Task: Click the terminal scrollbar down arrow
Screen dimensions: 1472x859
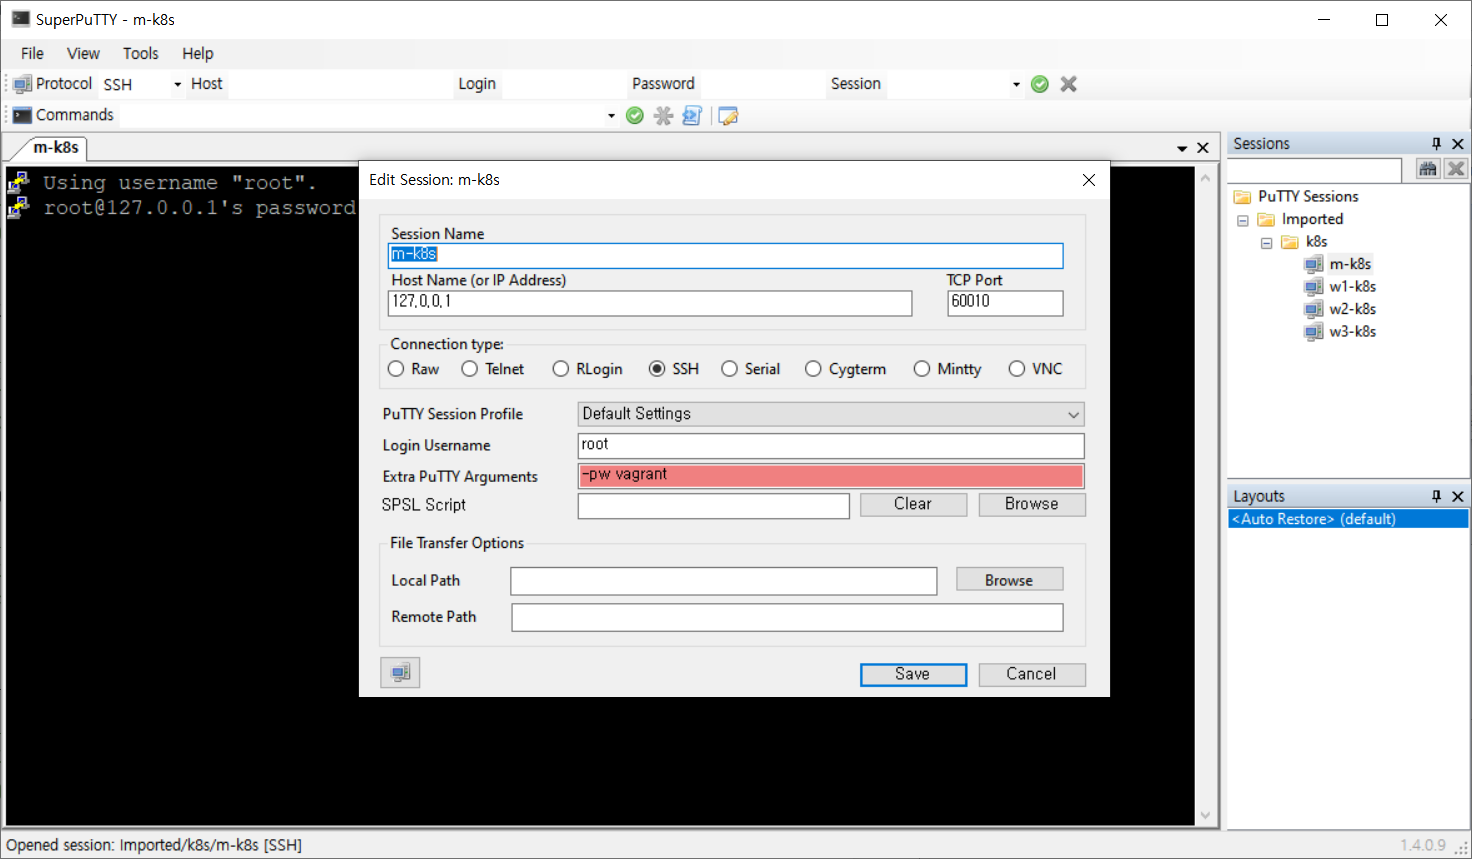Action: point(1206,815)
